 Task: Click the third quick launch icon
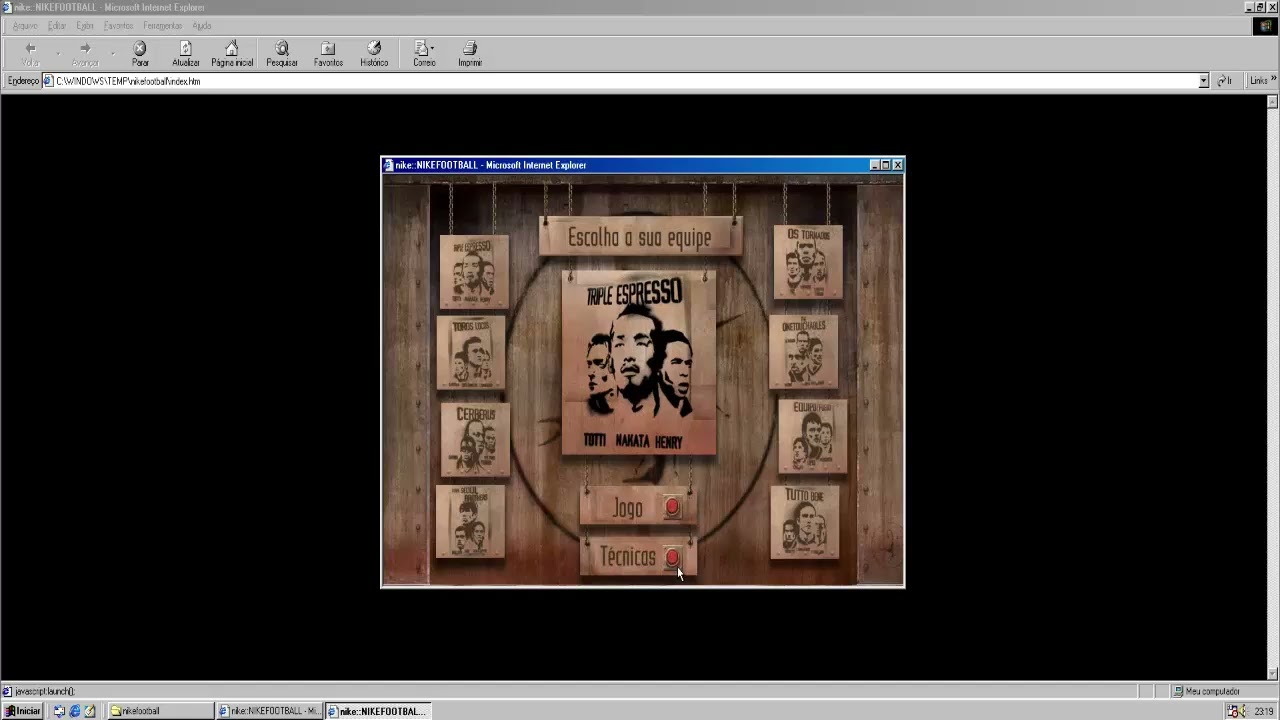(90, 711)
